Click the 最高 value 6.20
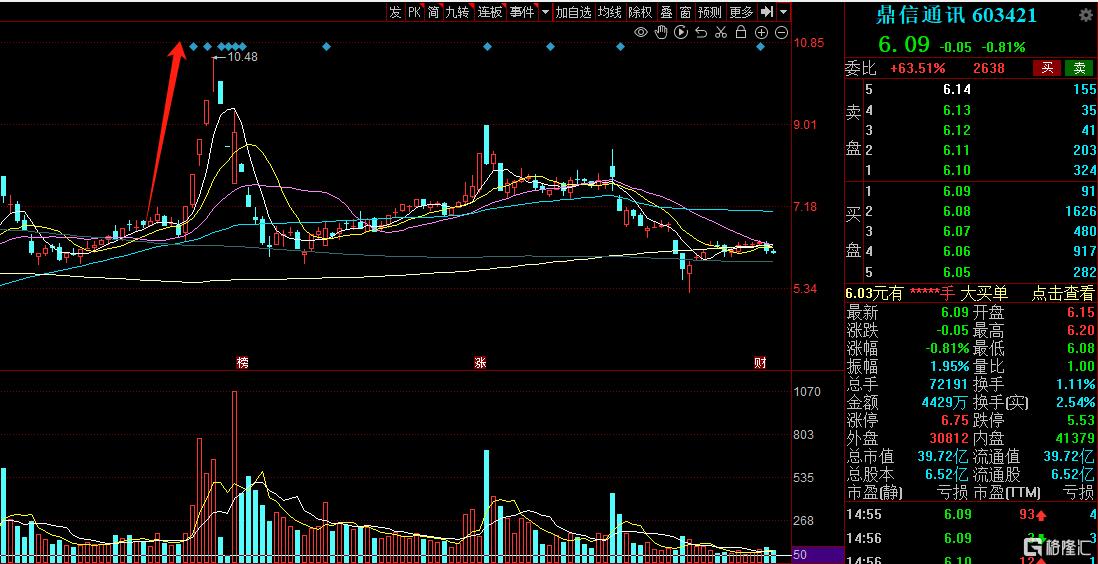 click(1080, 331)
